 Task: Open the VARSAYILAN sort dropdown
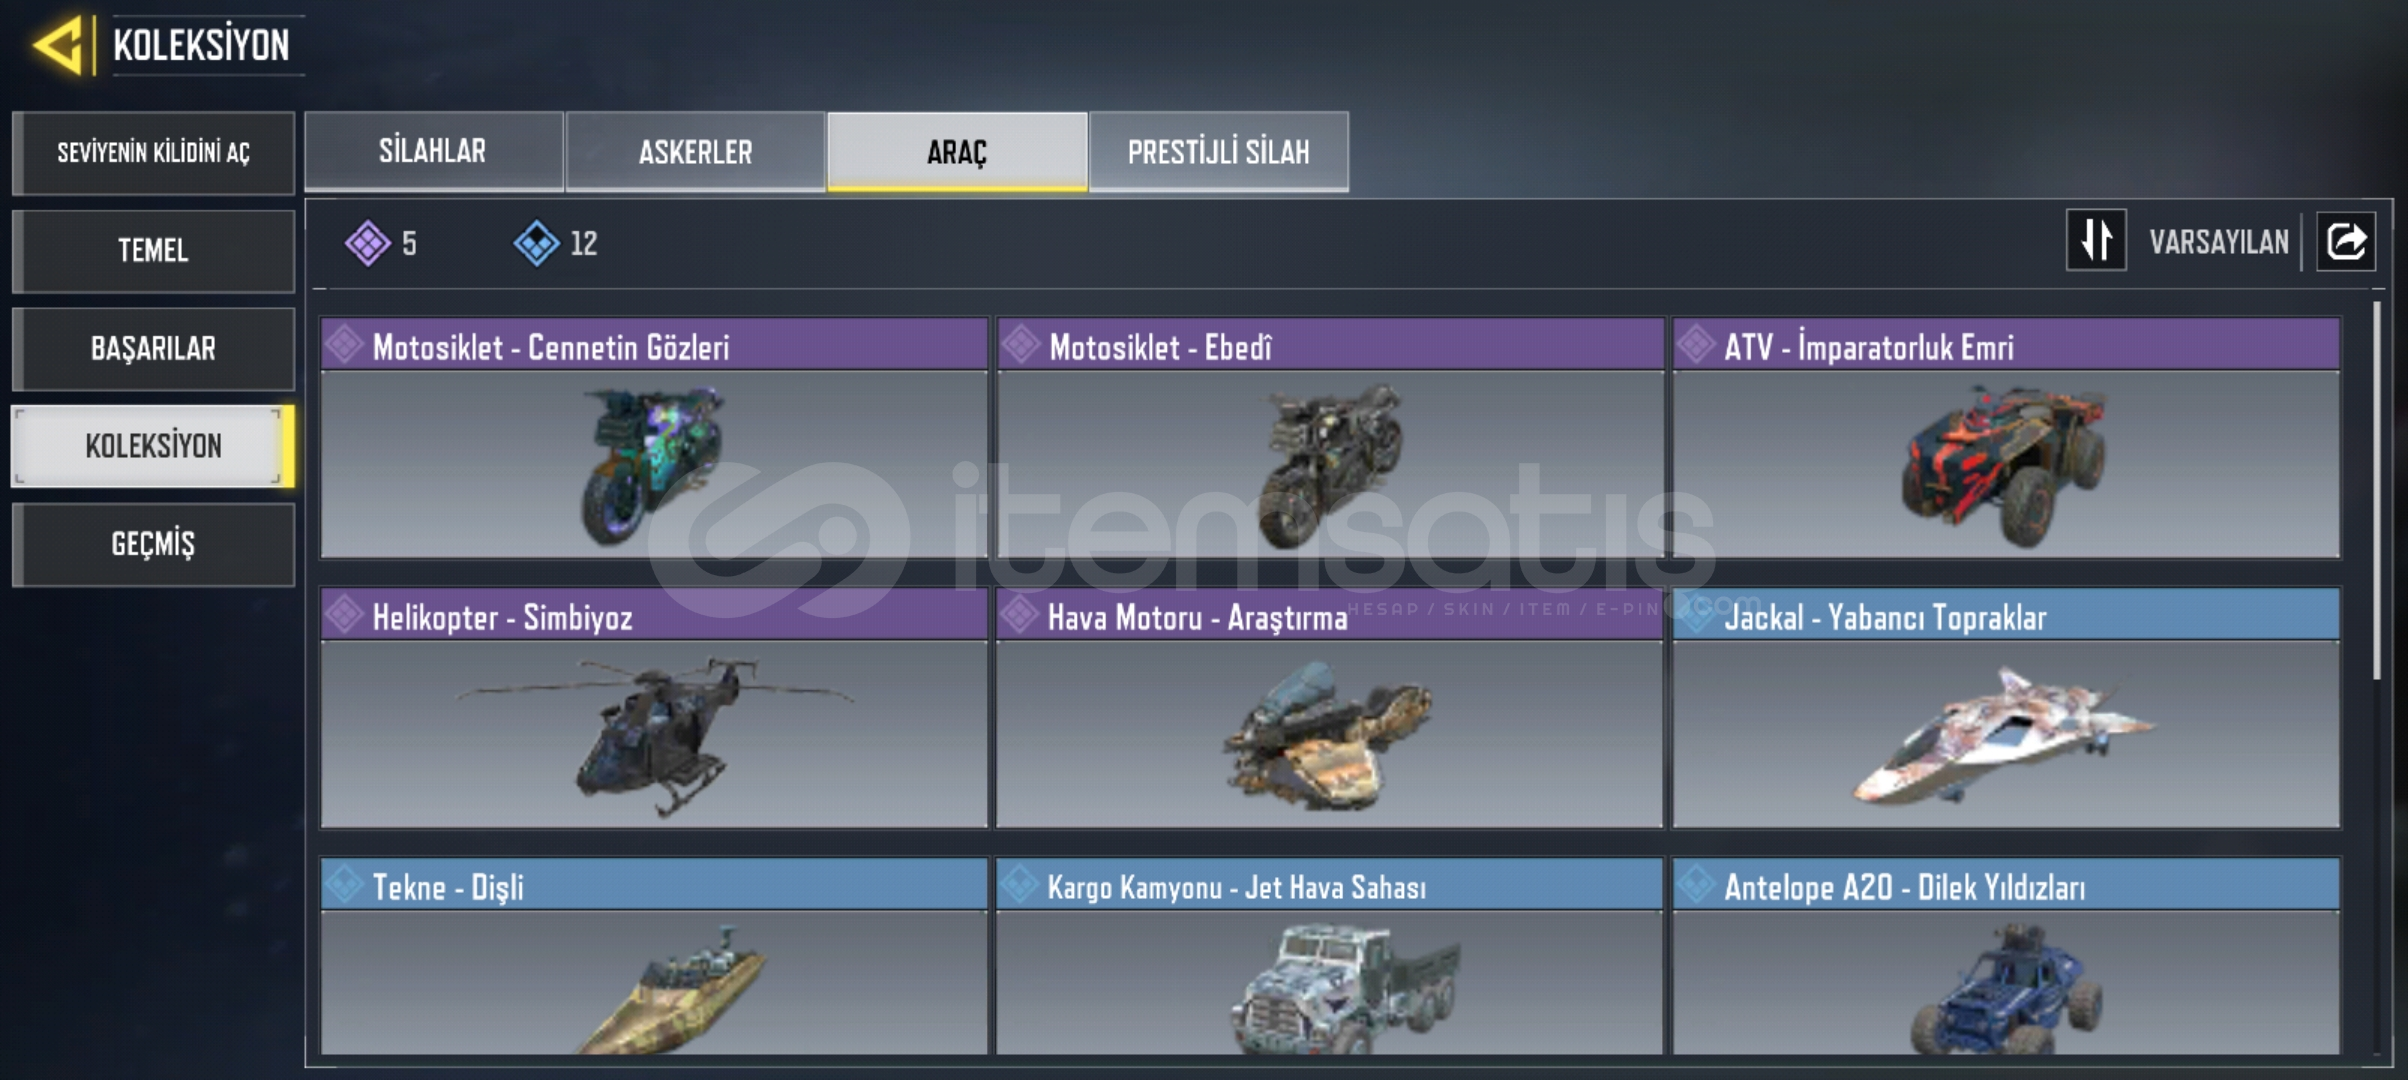[2219, 242]
